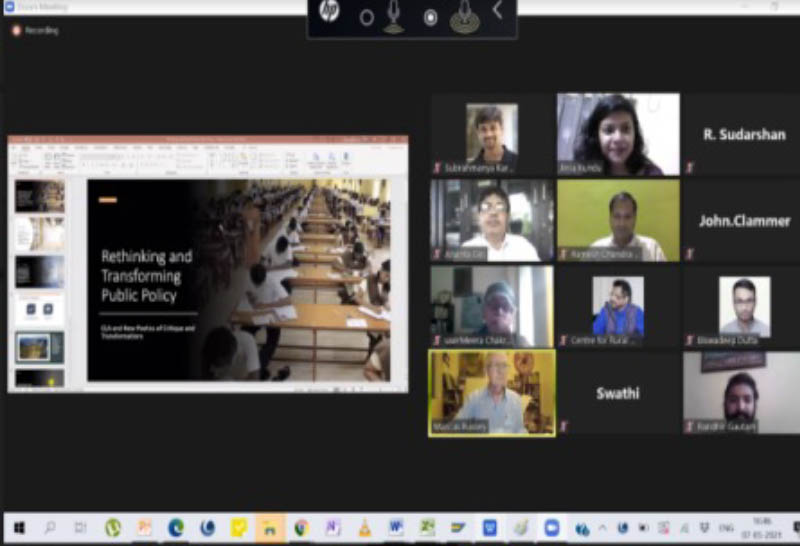Click the HP logo in the top overlay
This screenshot has width=800, height=546.
(329, 12)
